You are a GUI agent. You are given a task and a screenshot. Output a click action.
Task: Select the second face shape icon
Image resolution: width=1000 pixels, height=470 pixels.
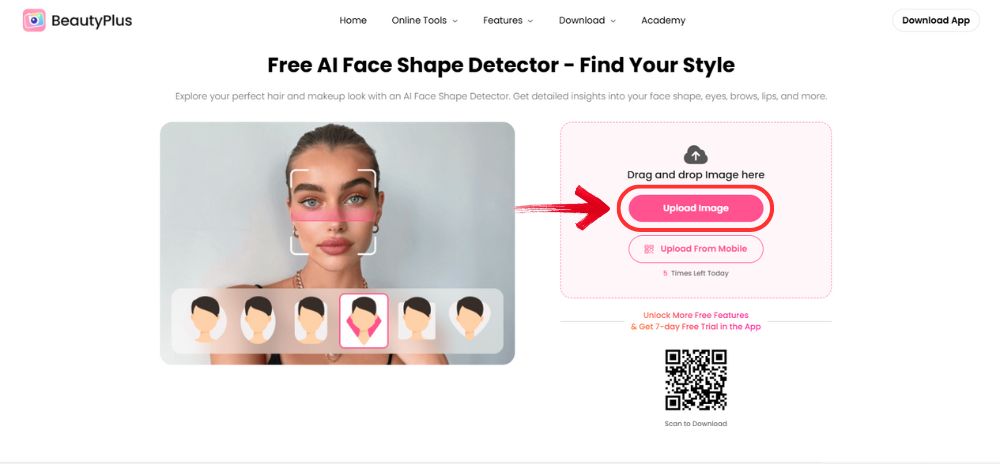coord(258,319)
